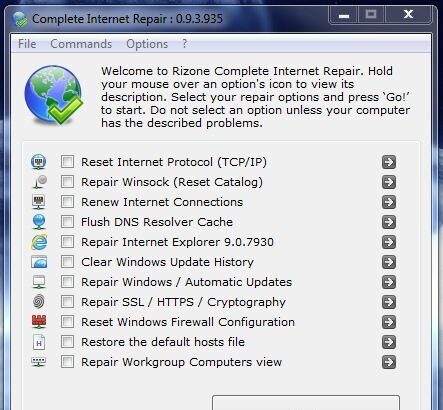Run Renew Internet Connections with its arrow button

pos(389,202)
